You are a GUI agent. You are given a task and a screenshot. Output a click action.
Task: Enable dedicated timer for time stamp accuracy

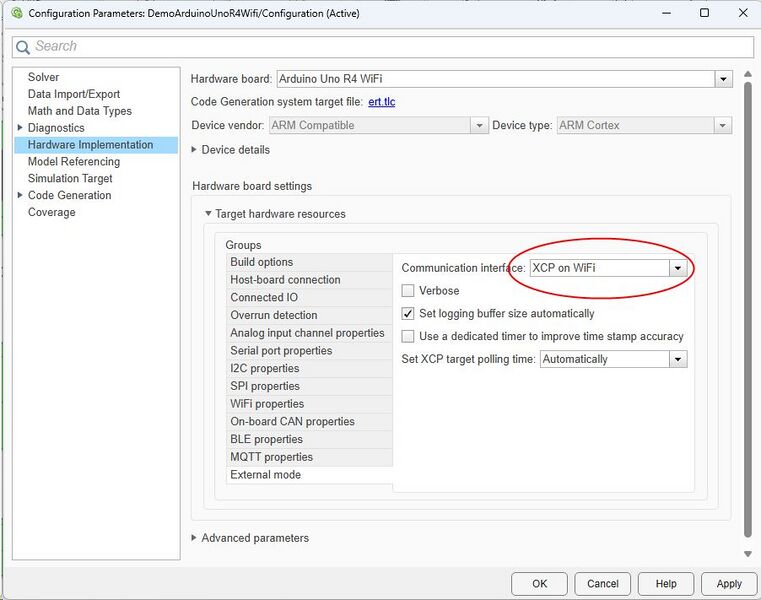point(408,336)
